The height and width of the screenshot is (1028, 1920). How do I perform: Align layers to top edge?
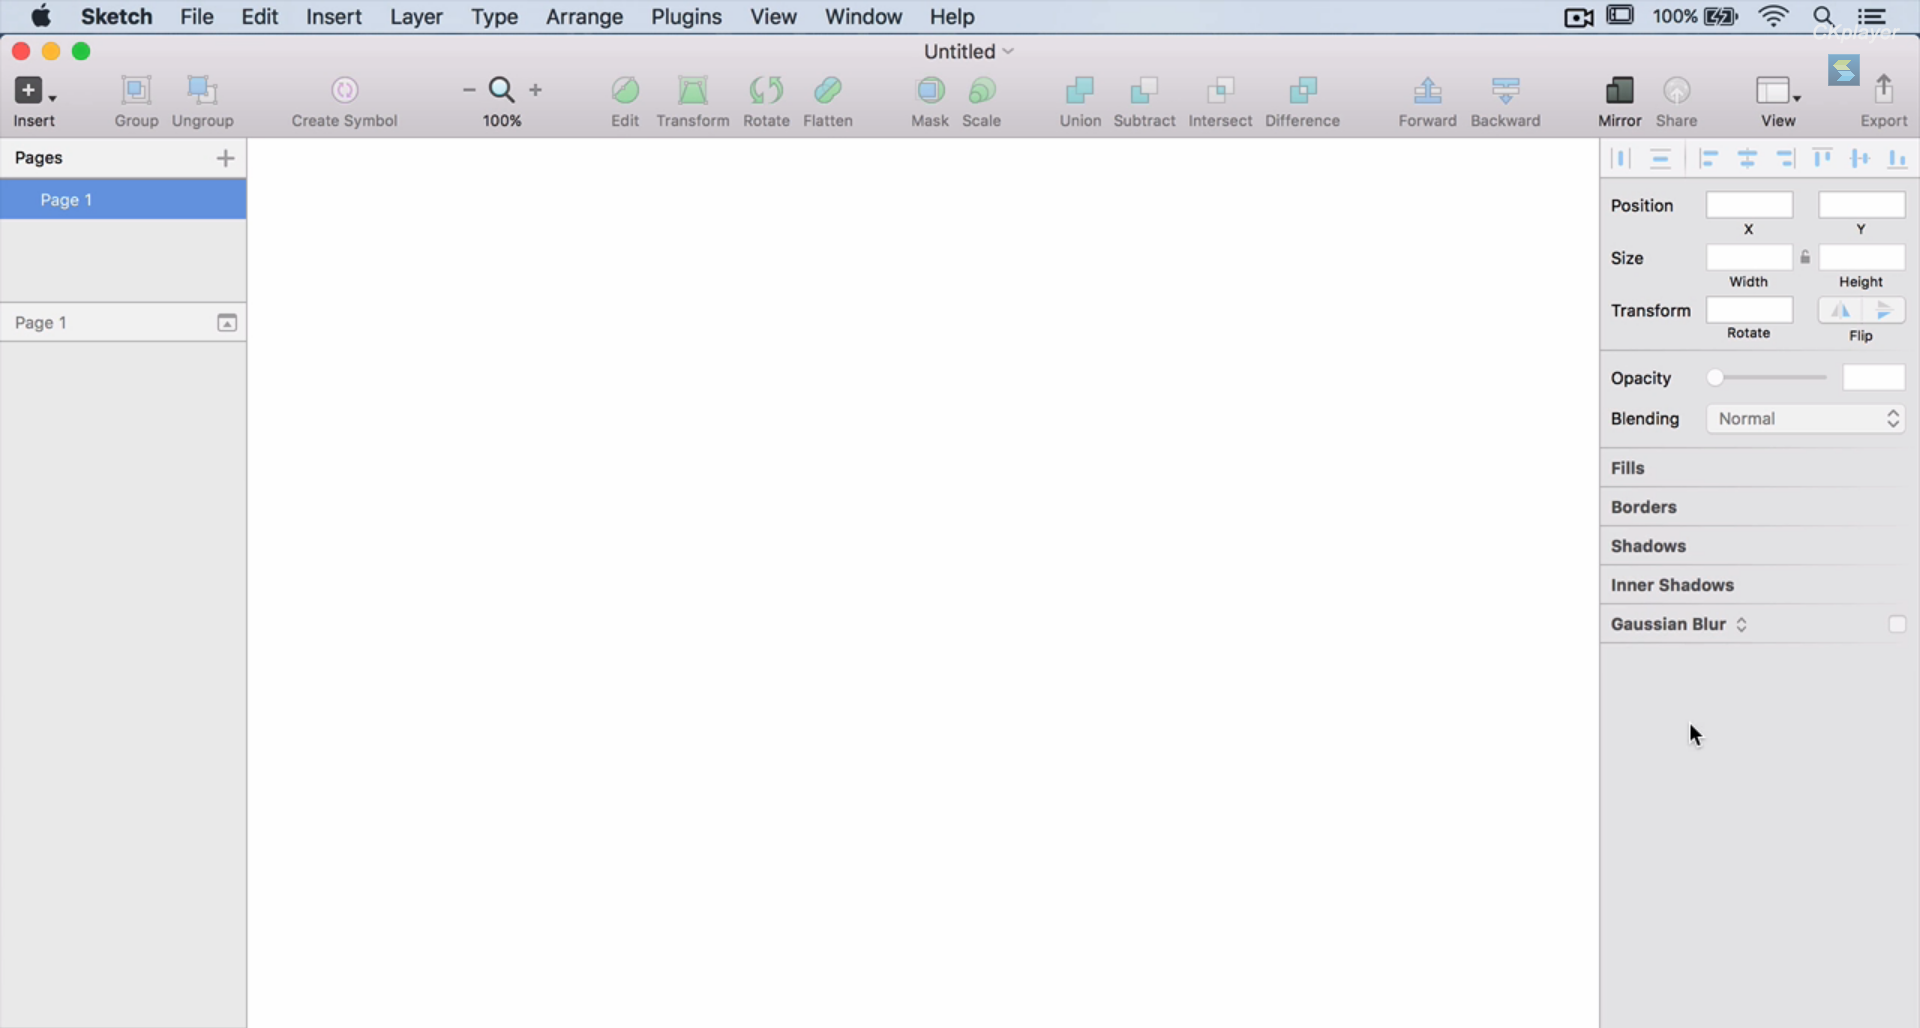click(1822, 158)
